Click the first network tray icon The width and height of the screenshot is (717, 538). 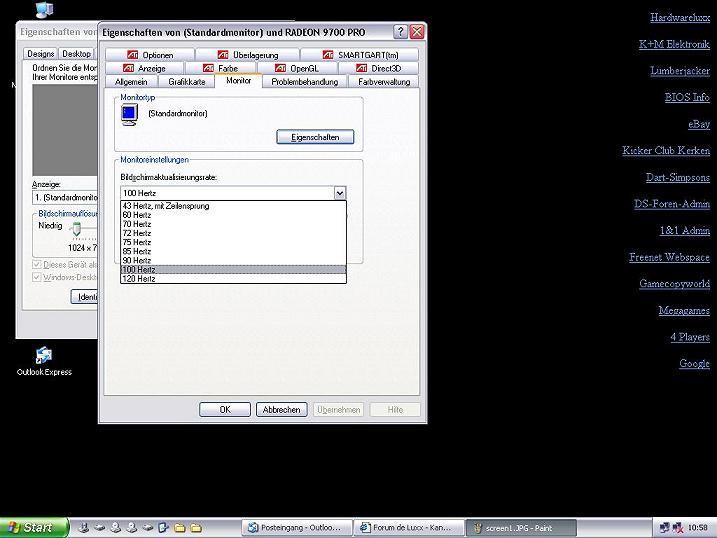[x=665, y=528]
